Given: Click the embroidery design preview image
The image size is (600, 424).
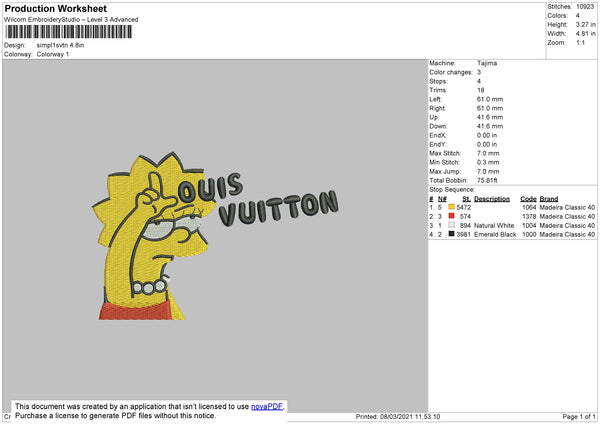Looking at the screenshot, I should (215, 236).
